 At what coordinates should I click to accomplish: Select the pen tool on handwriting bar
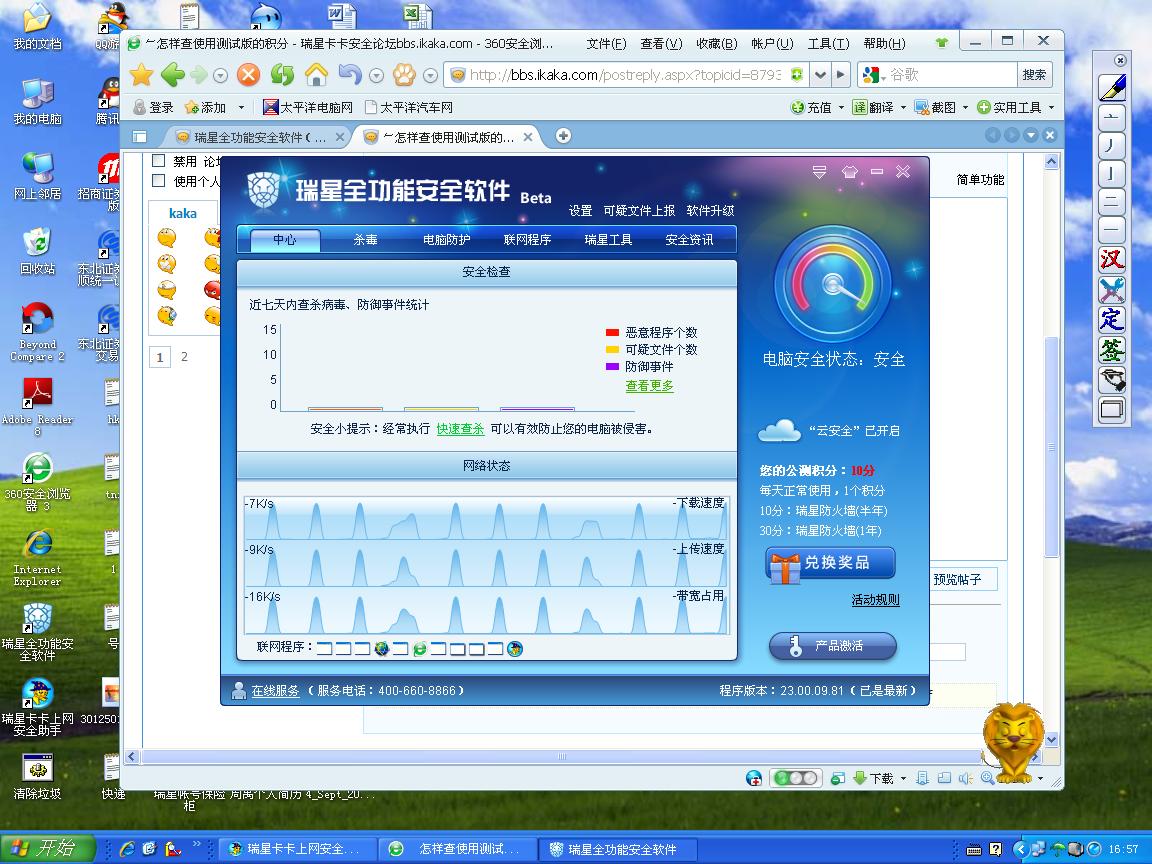(1112, 87)
